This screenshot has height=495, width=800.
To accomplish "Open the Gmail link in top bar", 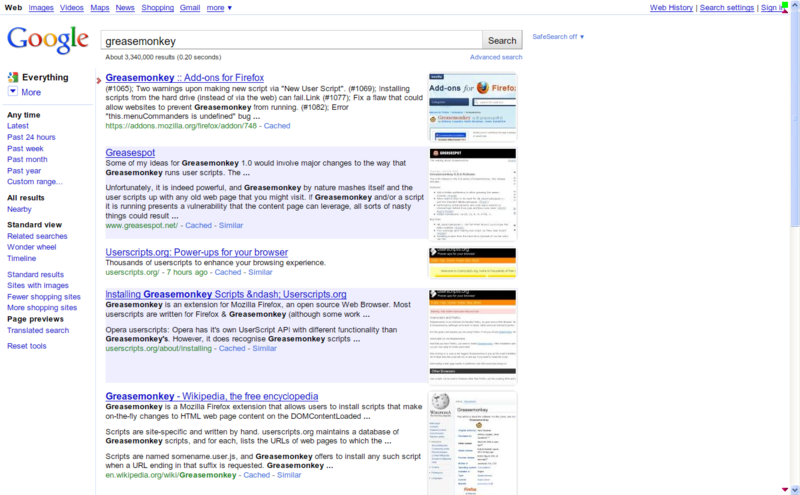I will (190, 8).
